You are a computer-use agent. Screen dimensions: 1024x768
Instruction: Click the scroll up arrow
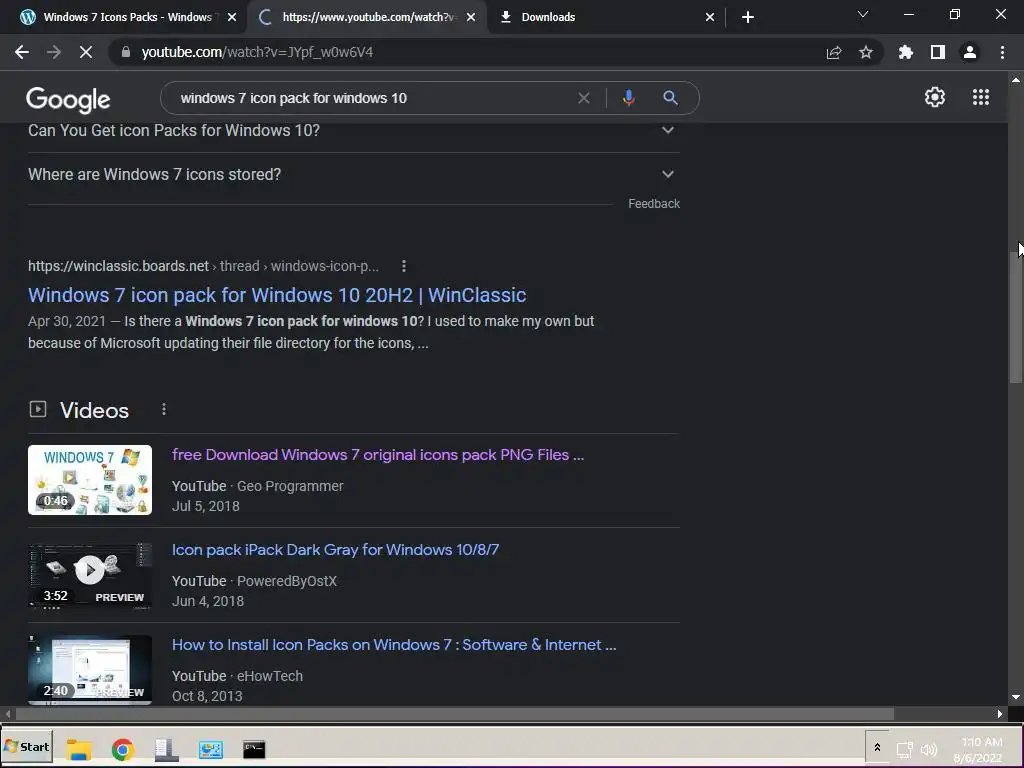click(x=1015, y=80)
